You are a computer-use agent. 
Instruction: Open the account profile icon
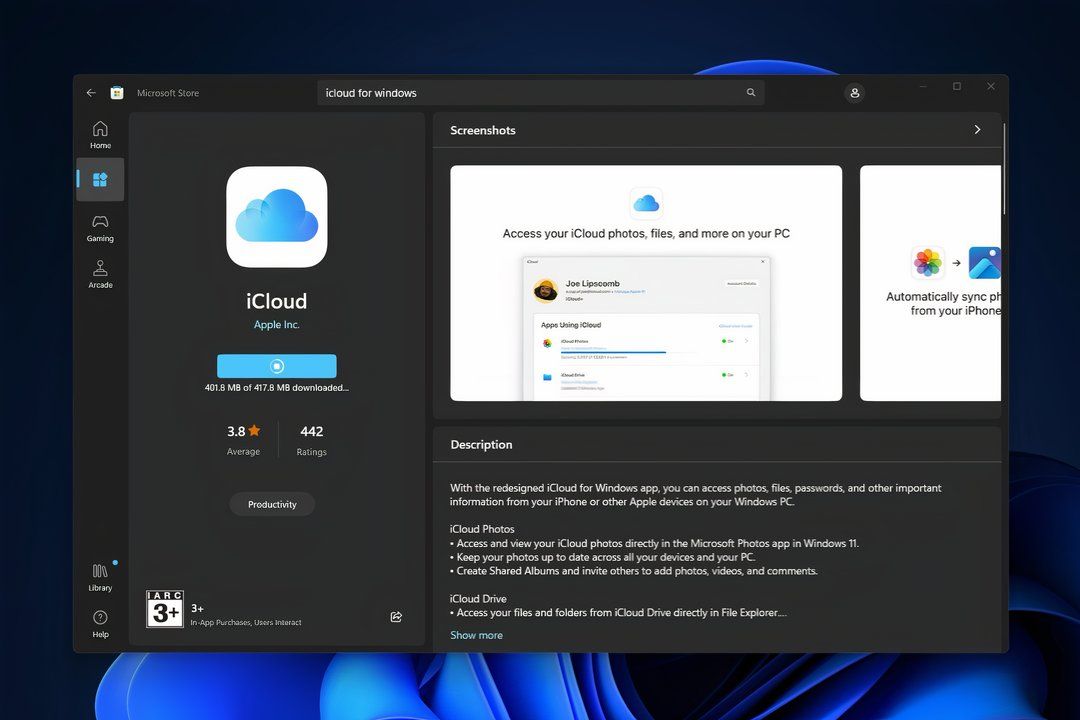[854, 92]
